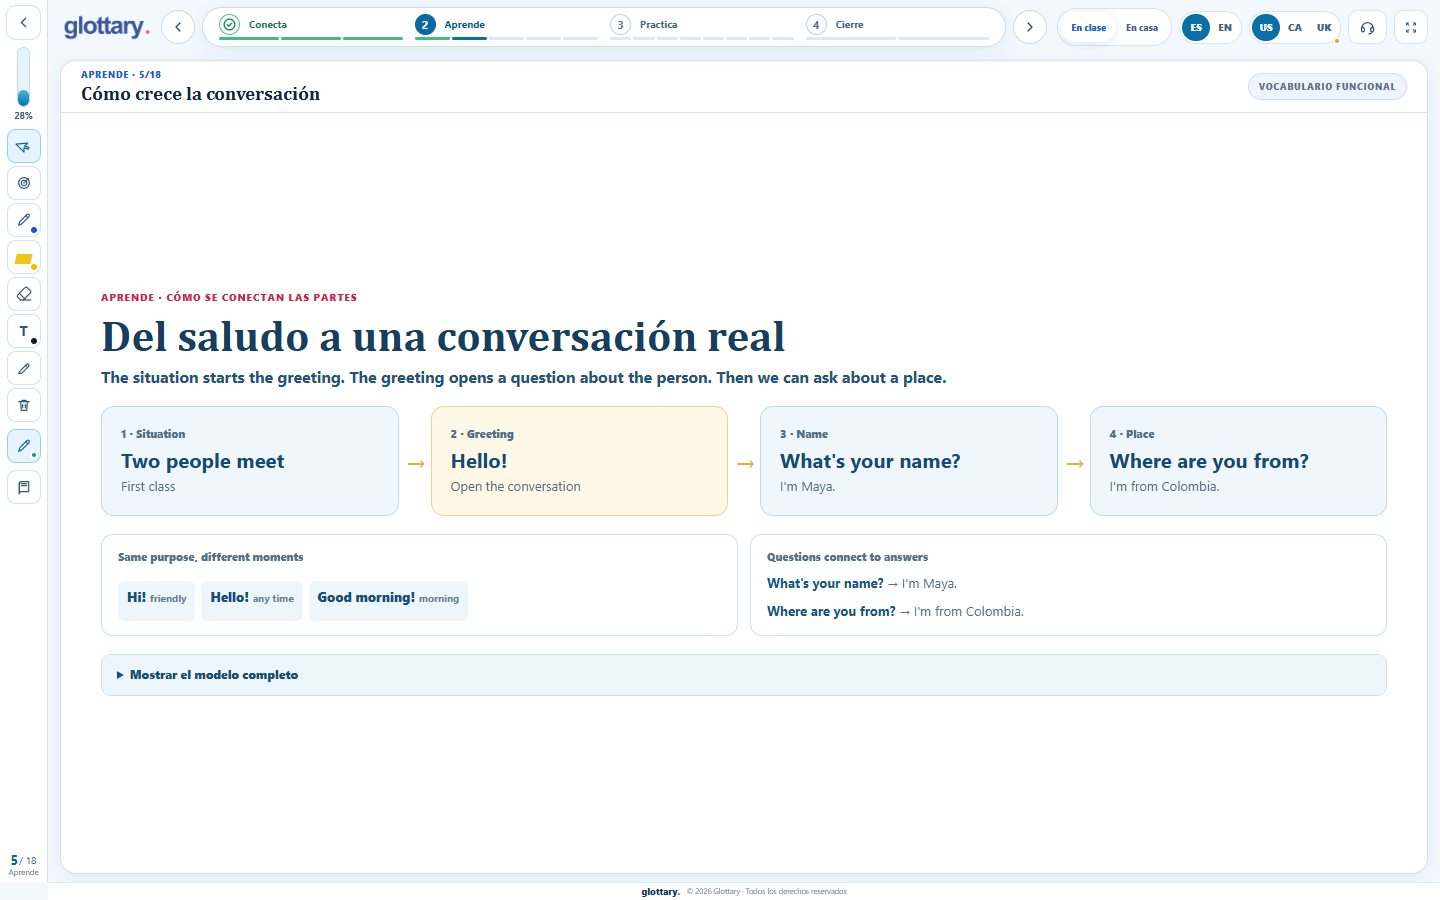Click the headset audio icon
The image size is (1440, 900).
click(1367, 27)
